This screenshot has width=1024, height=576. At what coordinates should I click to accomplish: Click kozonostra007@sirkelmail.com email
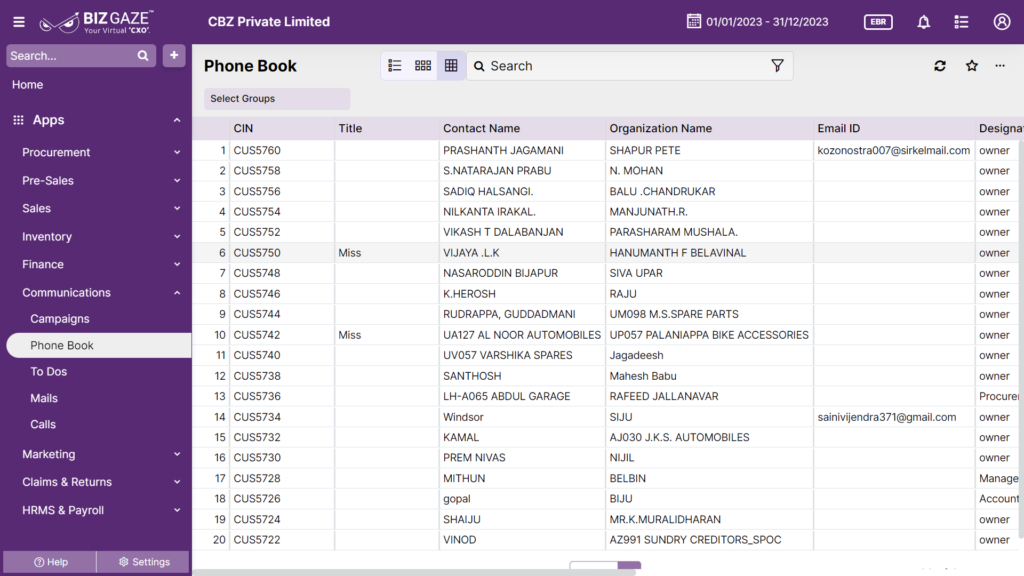coord(893,150)
